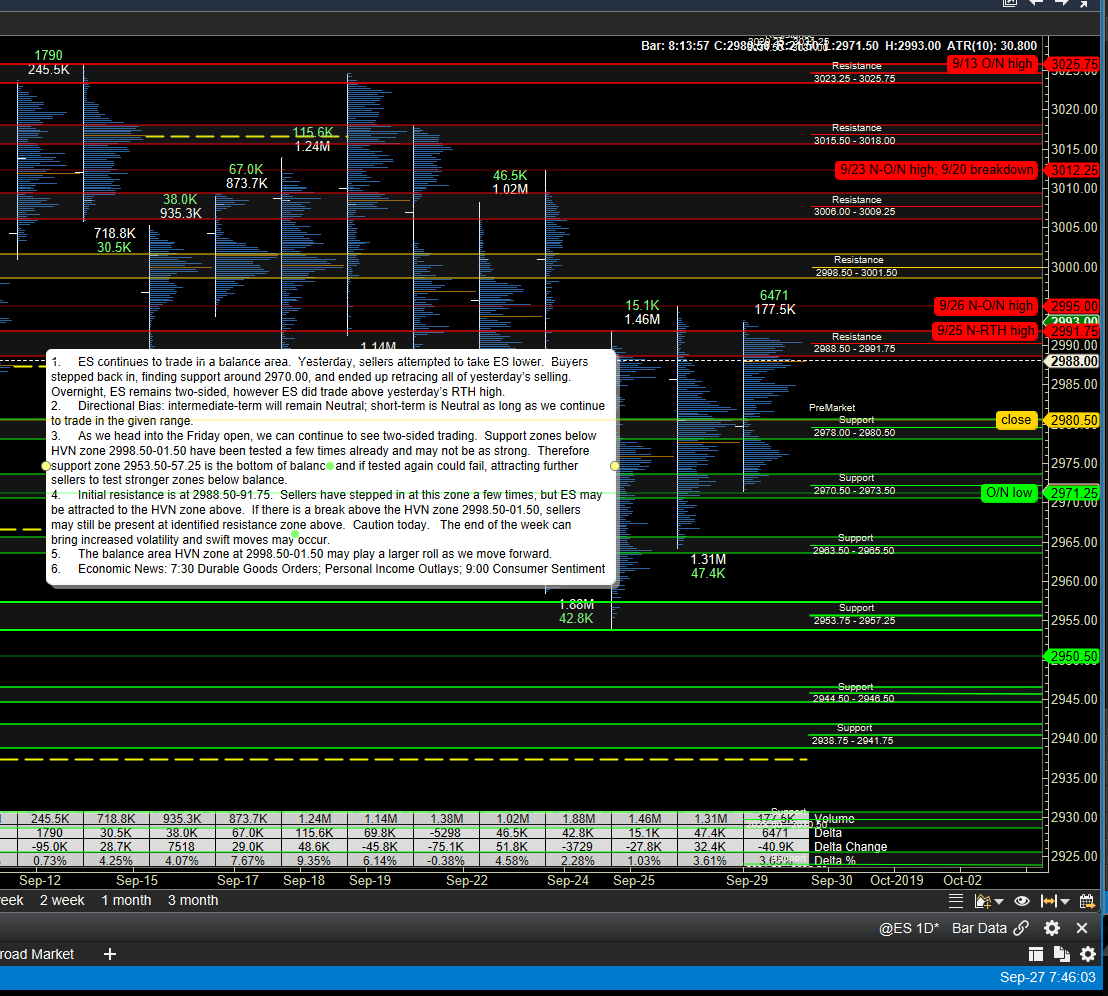Image resolution: width=1108 pixels, height=996 pixels.
Task: Expand the add study dropdown arrow
Action: pyautogui.click(x=999, y=901)
